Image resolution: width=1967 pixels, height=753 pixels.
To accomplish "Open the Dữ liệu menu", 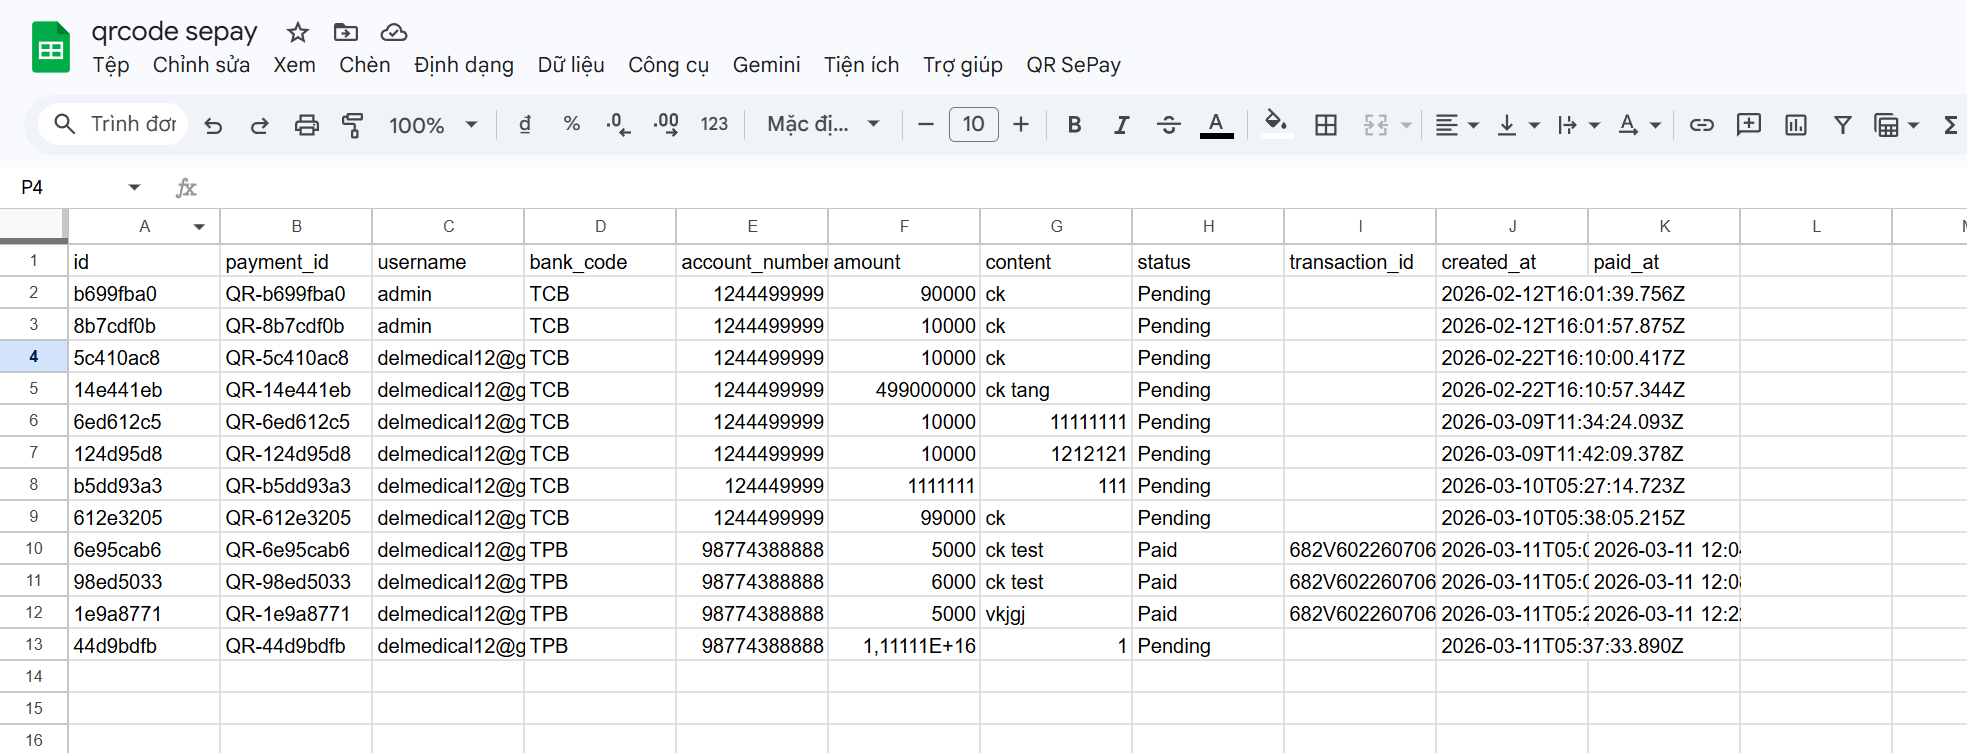I will [570, 65].
